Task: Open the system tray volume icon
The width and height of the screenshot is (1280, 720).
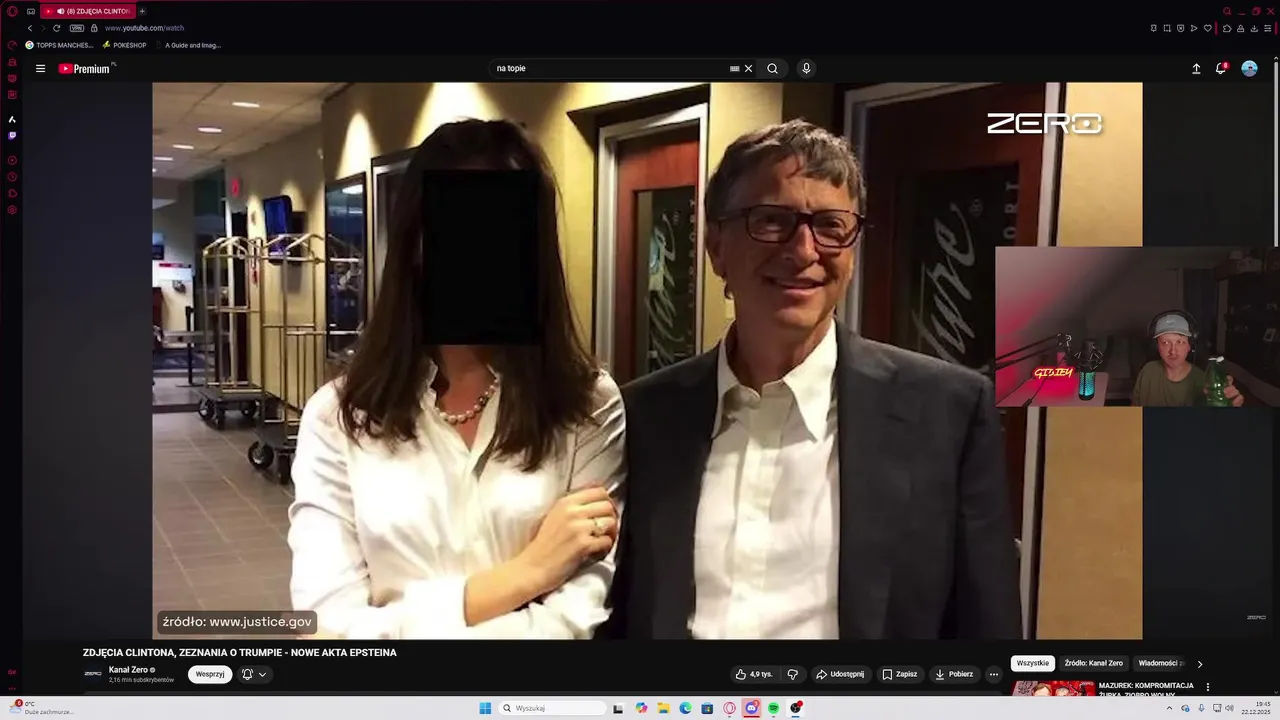Action: pyautogui.click(x=1229, y=708)
